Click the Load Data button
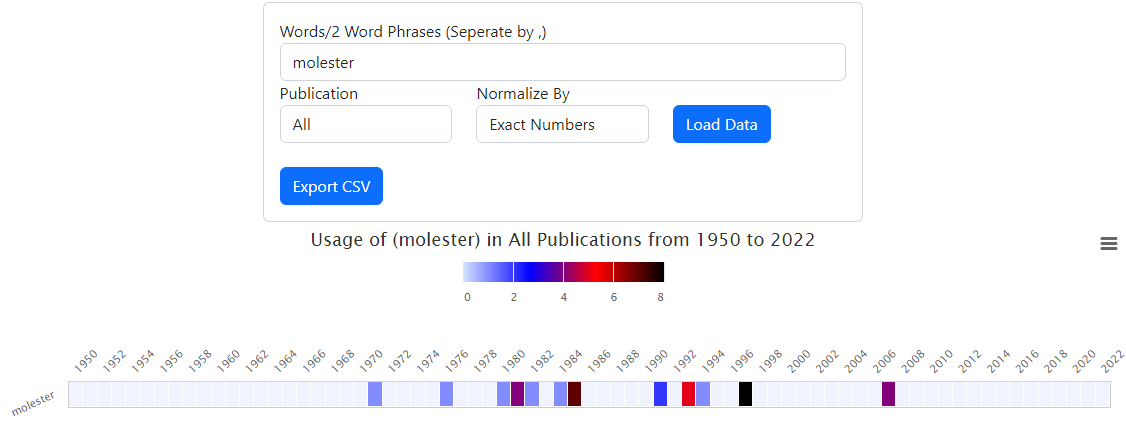Image resolution: width=1126 pixels, height=440 pixels. (722, 124)
